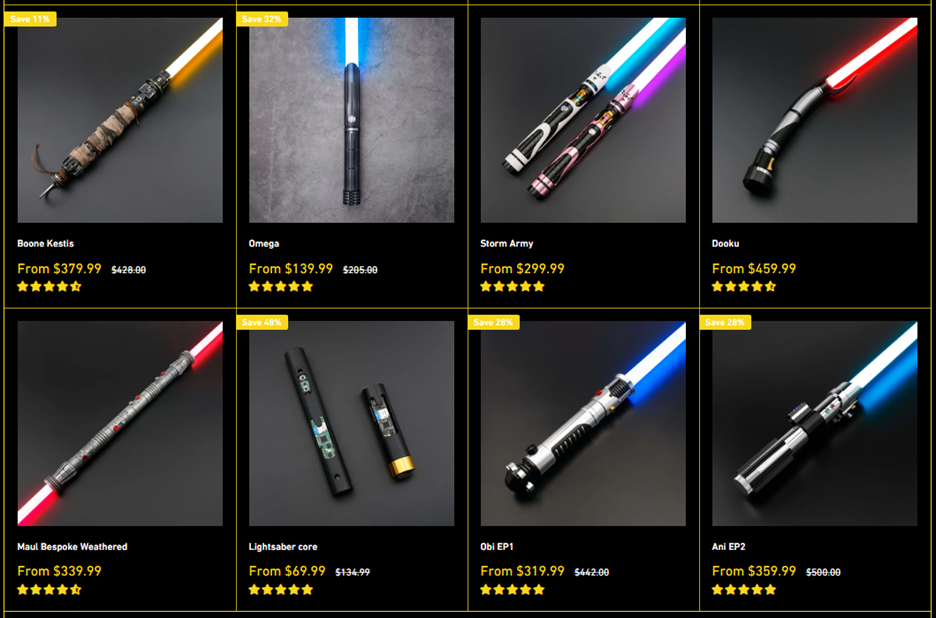936x618 pixels.
Task: Open the Storm Army lightsaber product image
Action: click(x=583, y=120)
